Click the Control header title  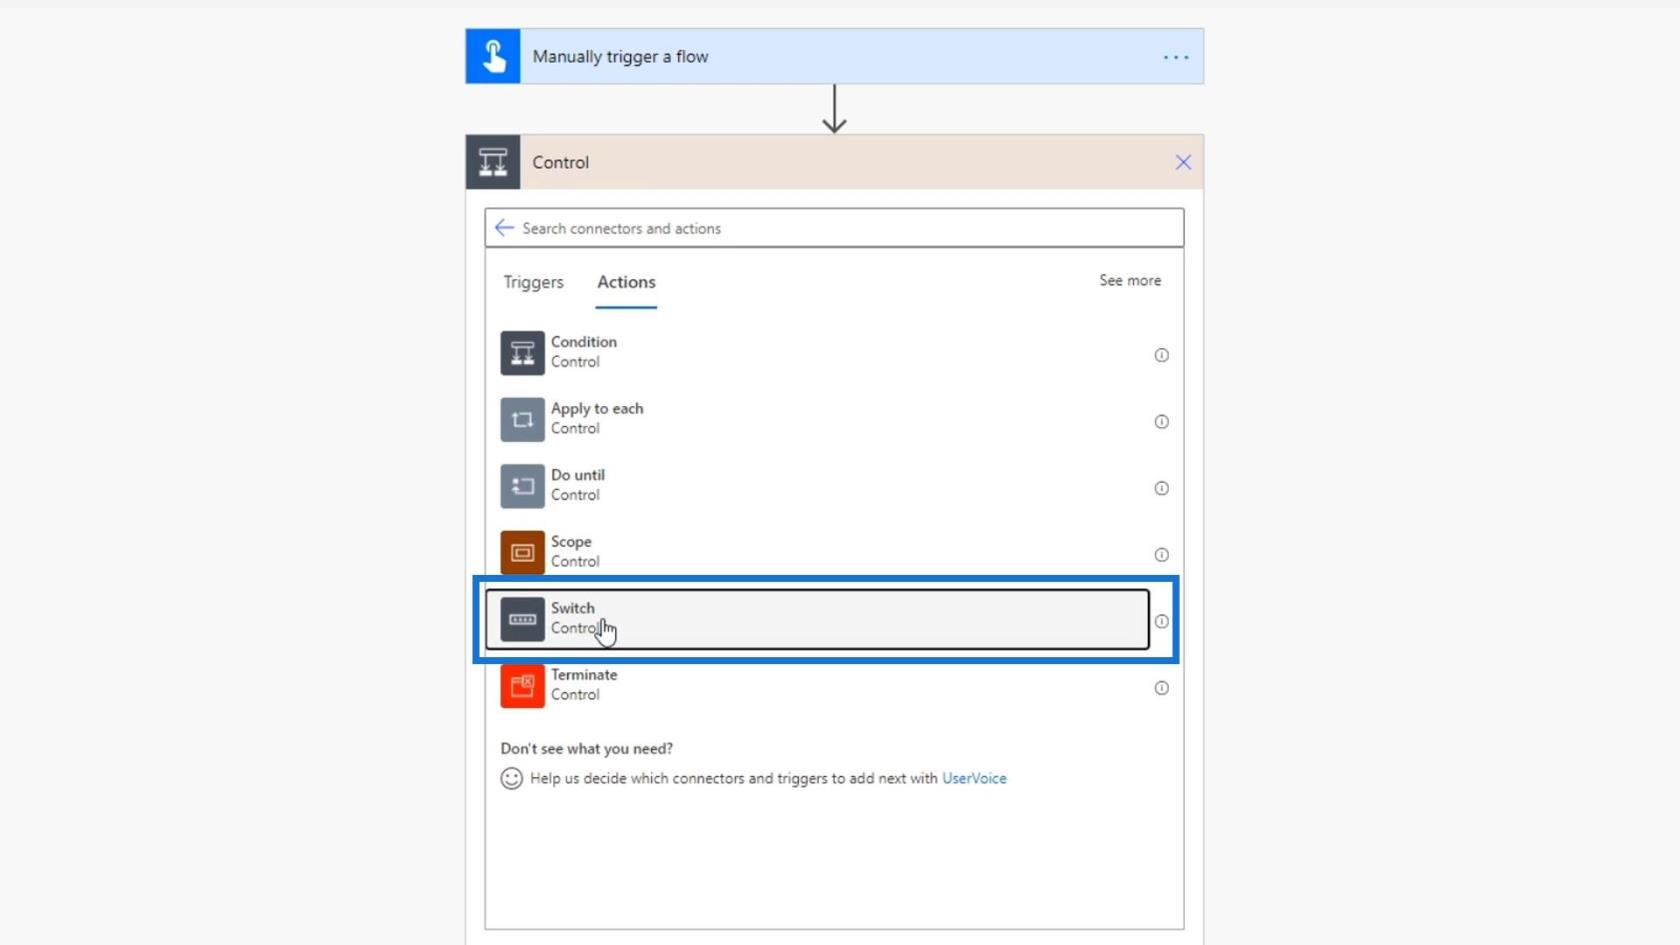pyautogui.click(x=560, y=162)
